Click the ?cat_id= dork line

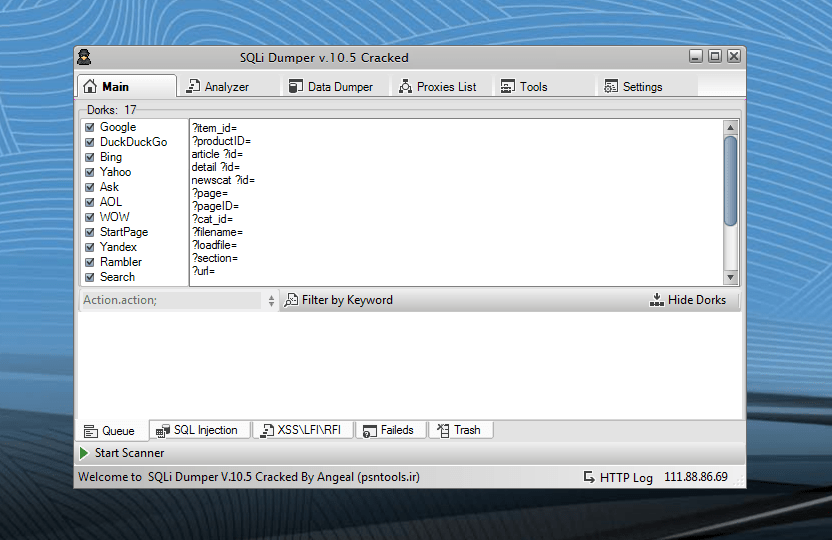click(212, 219)
